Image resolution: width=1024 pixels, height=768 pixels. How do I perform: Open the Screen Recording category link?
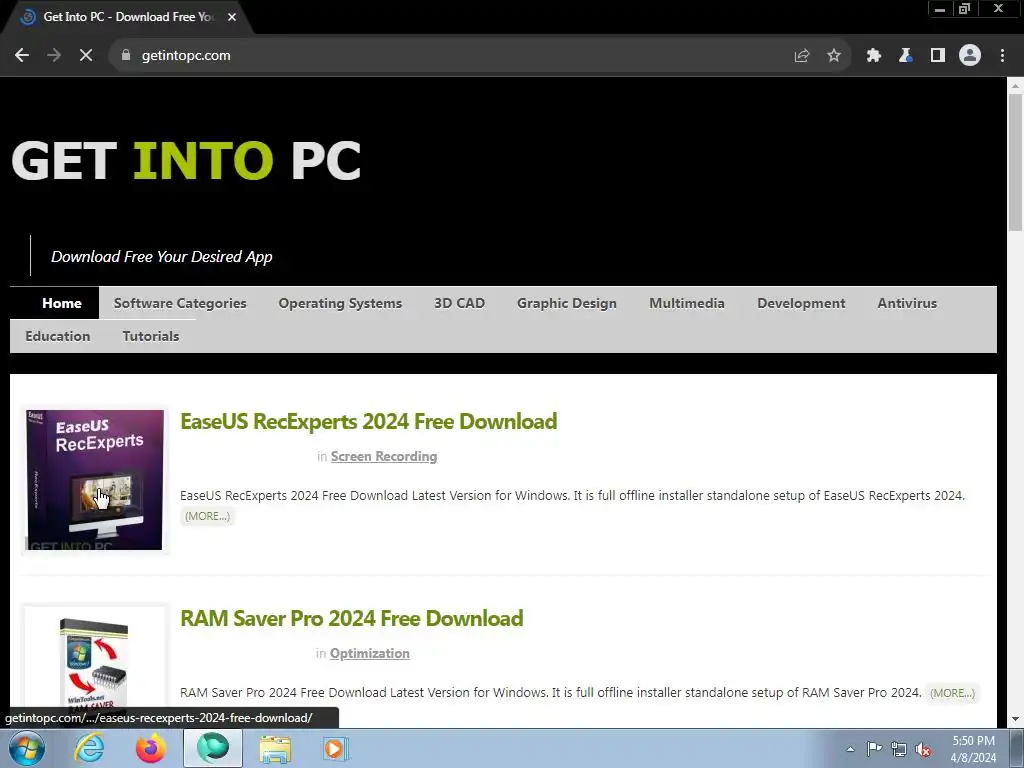click(384, 456)
